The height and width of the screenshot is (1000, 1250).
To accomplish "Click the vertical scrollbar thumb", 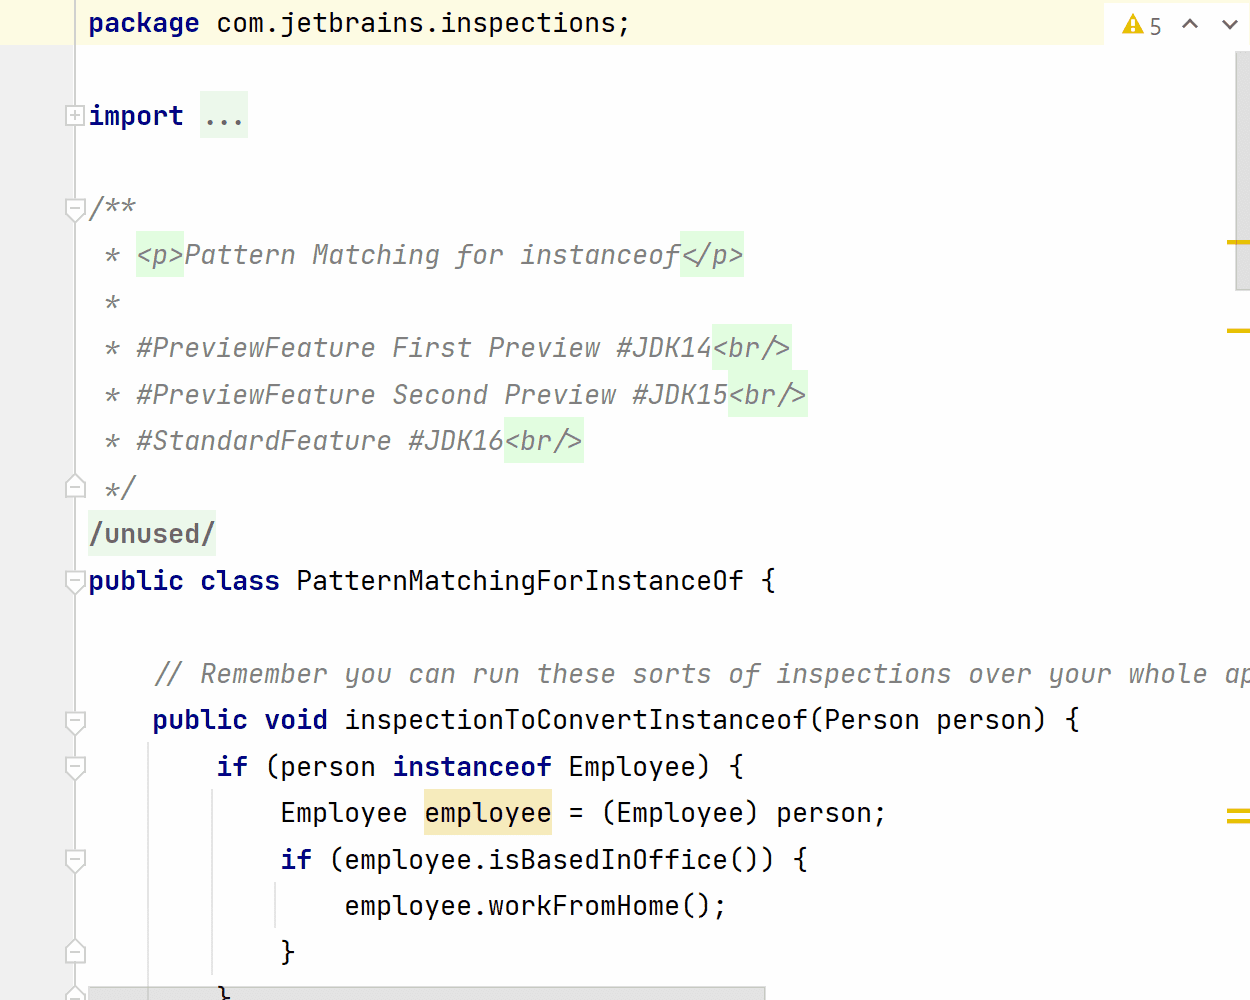I will (1243, 170).
